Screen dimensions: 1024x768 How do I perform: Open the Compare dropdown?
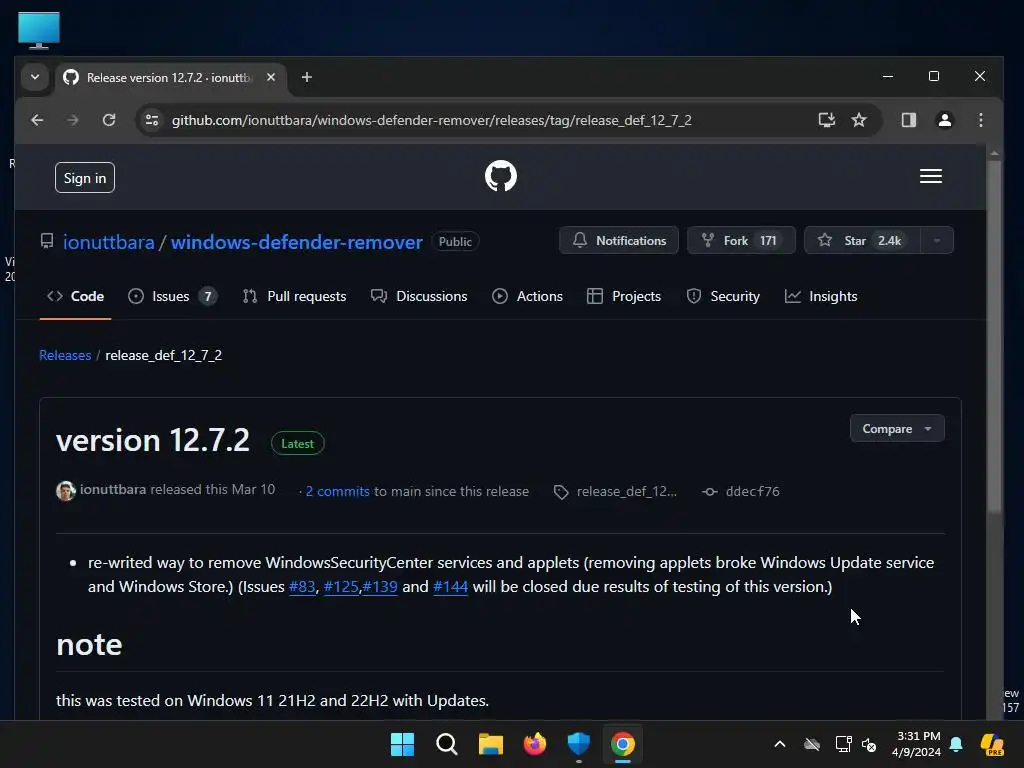pyautogui.click(x=897, y=428)
